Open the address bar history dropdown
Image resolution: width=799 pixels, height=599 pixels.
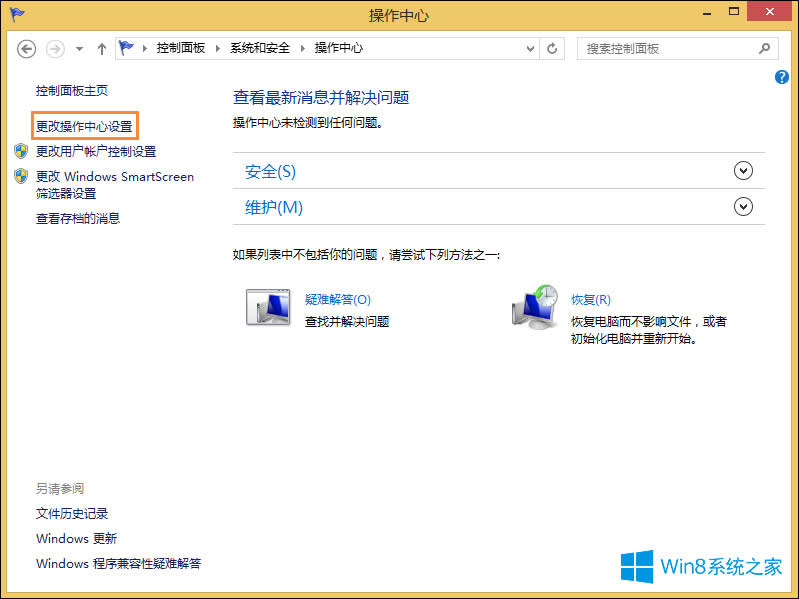coord(530,48)
